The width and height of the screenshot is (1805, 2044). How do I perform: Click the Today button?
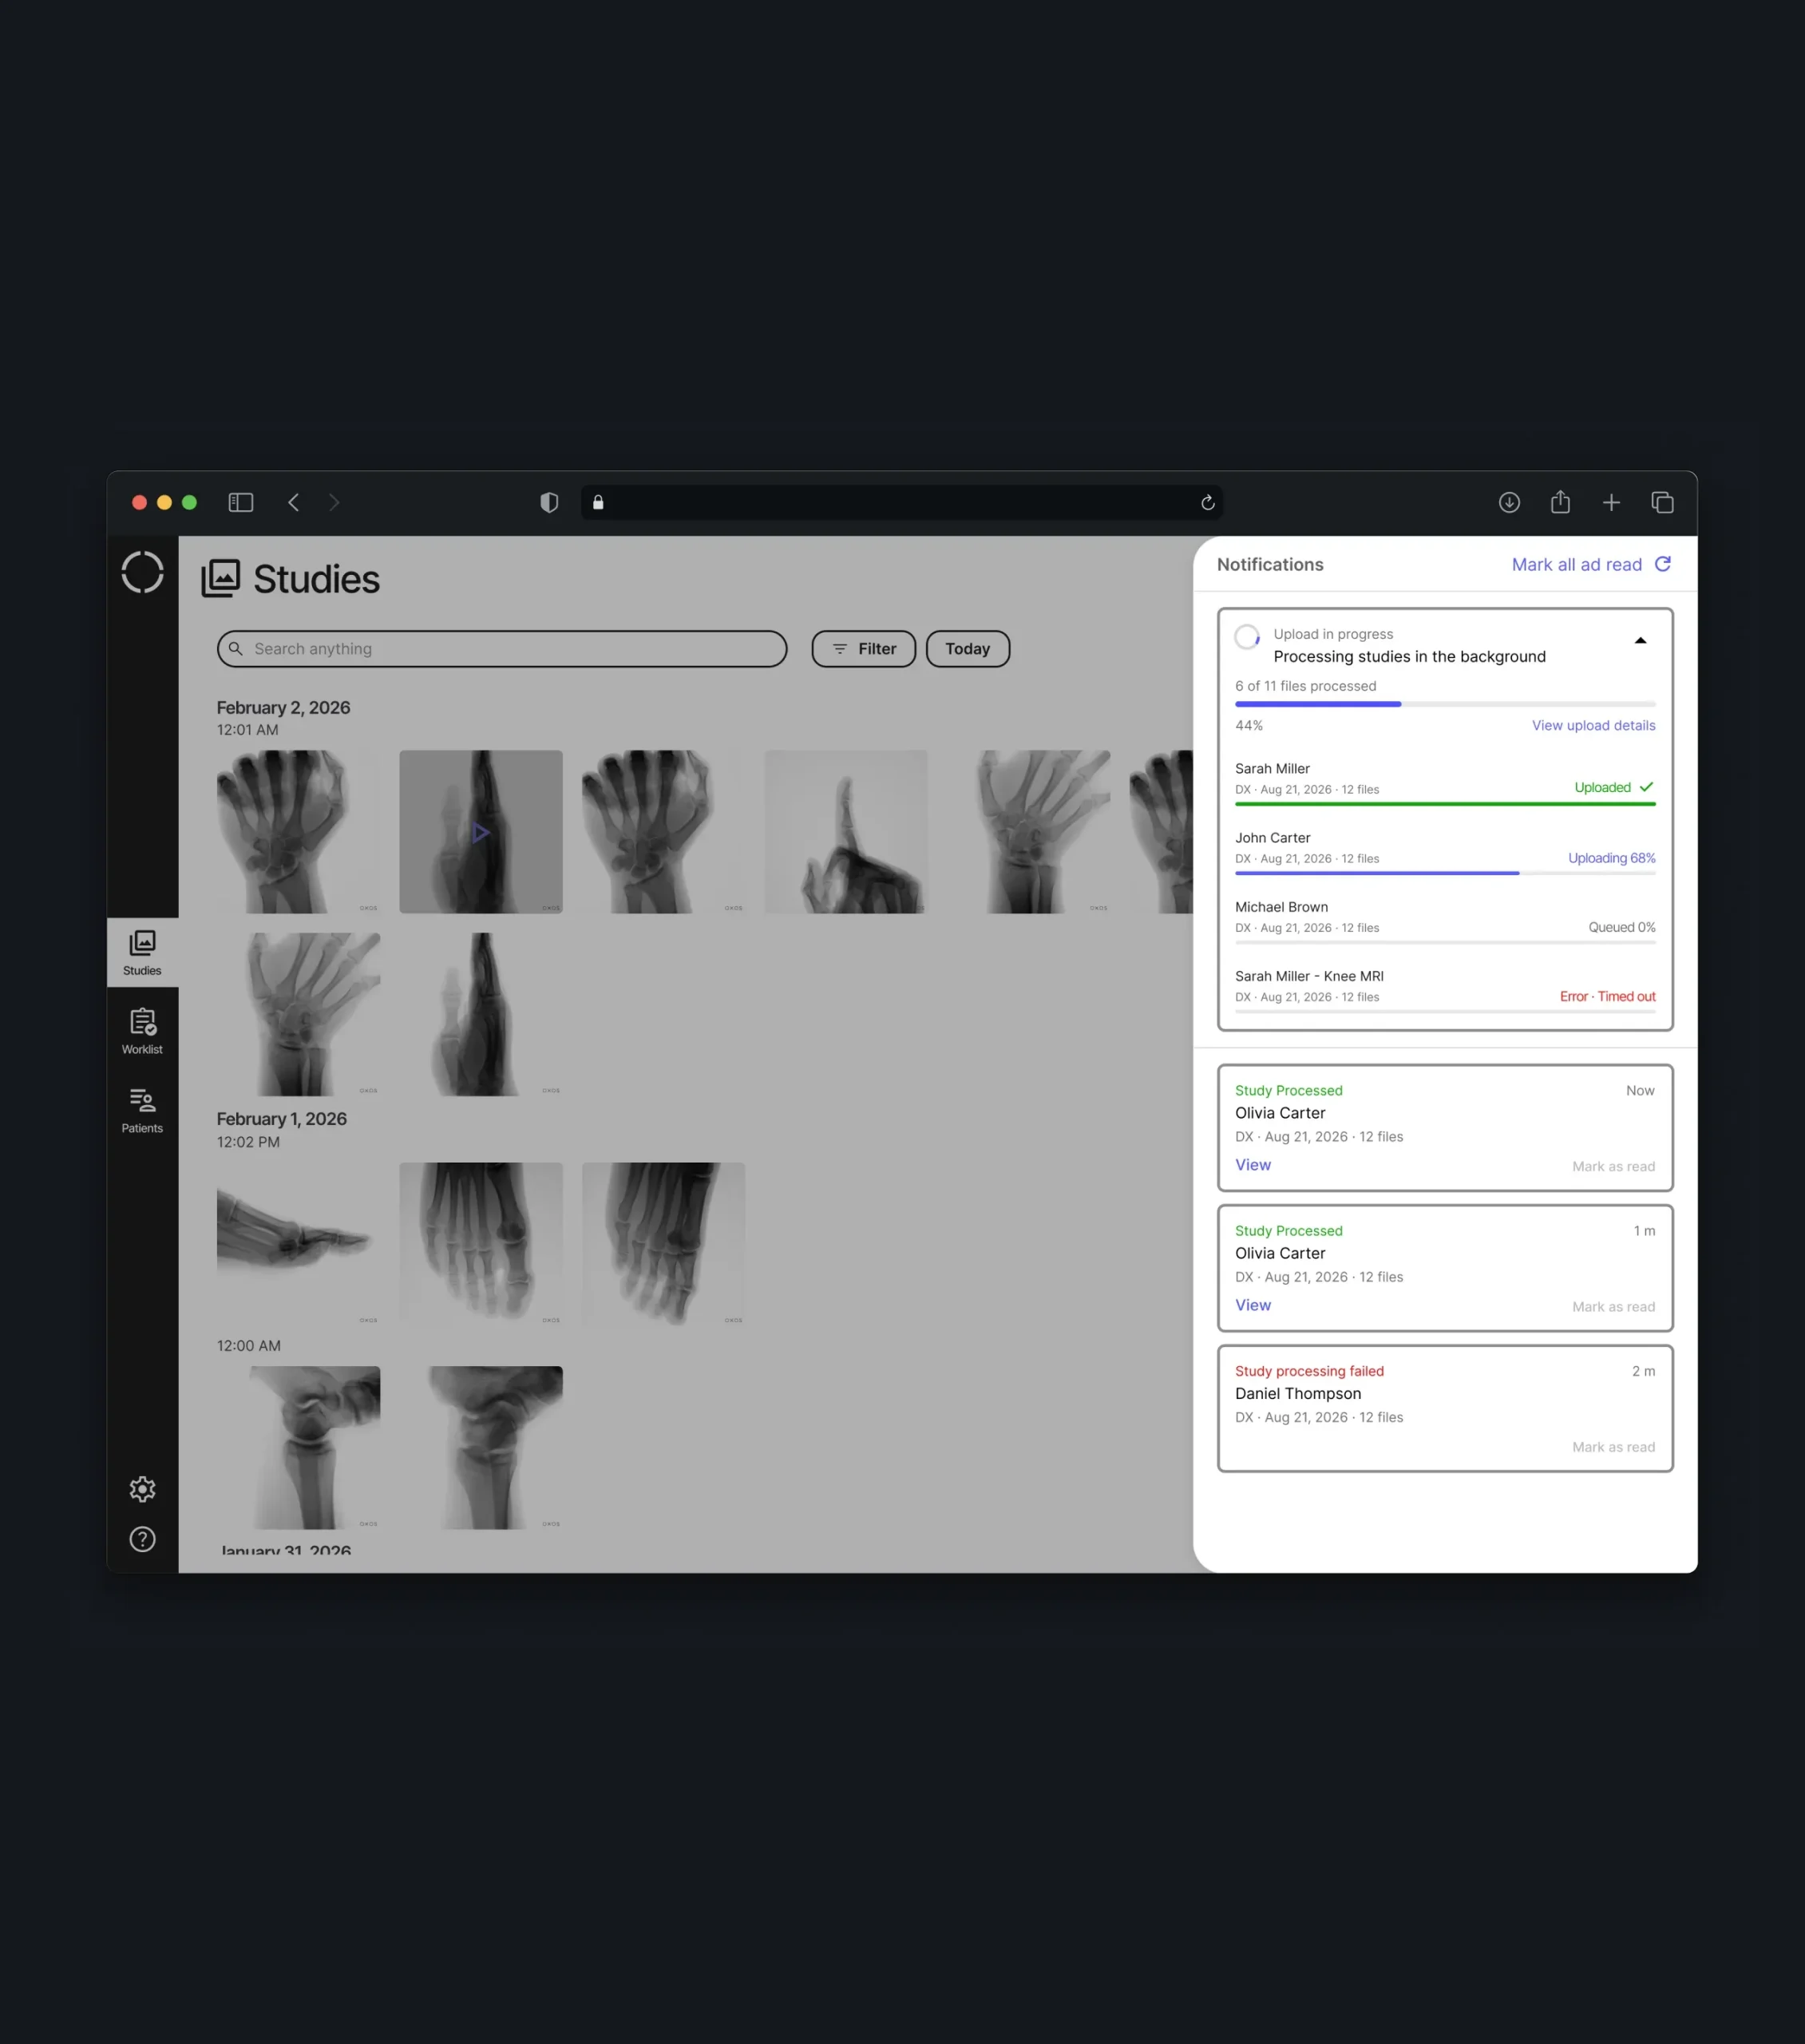pos(968,649)
